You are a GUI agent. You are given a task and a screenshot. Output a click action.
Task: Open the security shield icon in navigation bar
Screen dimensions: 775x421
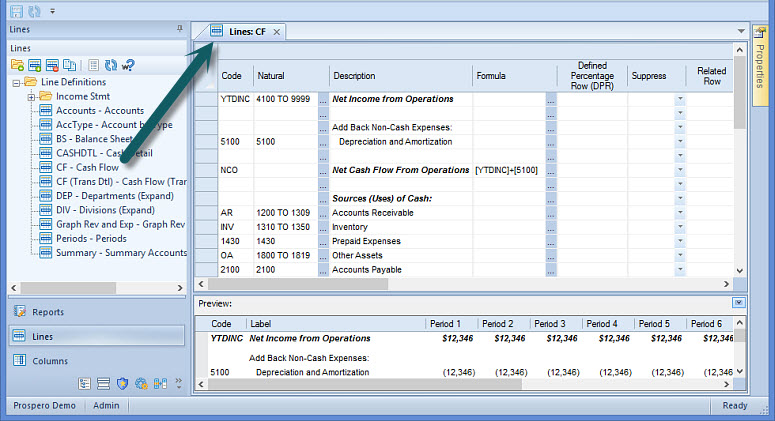point(123,383)
